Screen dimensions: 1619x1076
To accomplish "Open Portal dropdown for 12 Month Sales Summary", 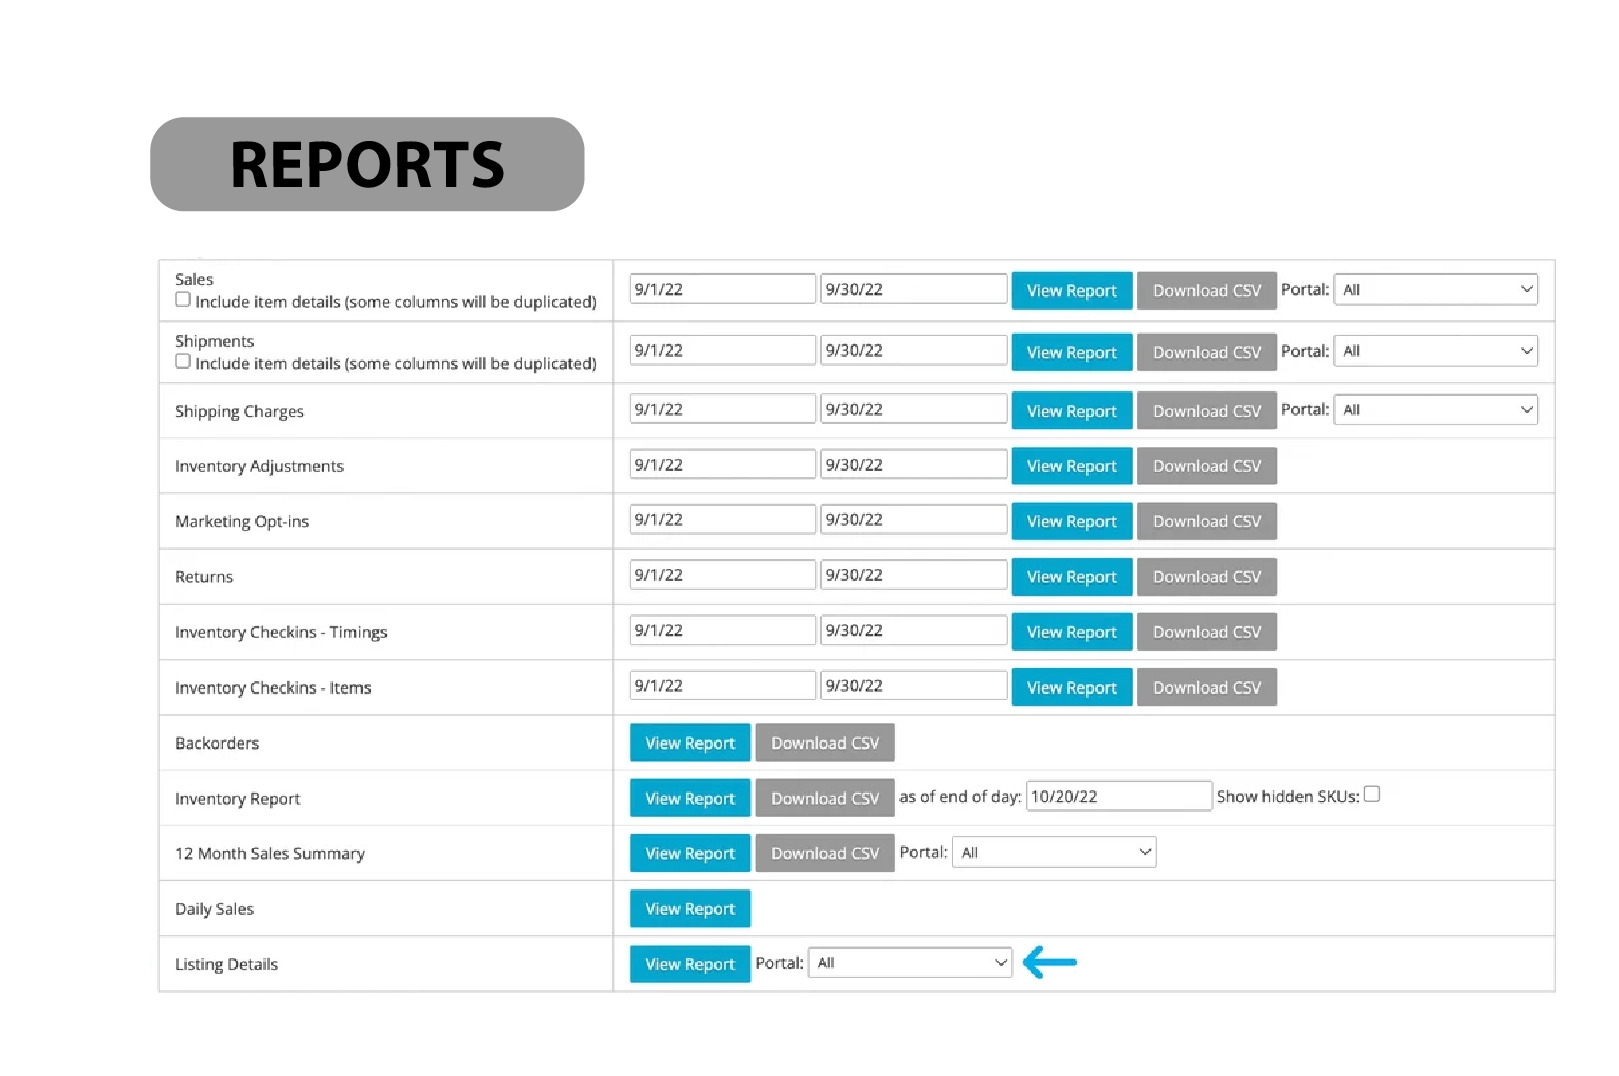I will coord(1054,853).
